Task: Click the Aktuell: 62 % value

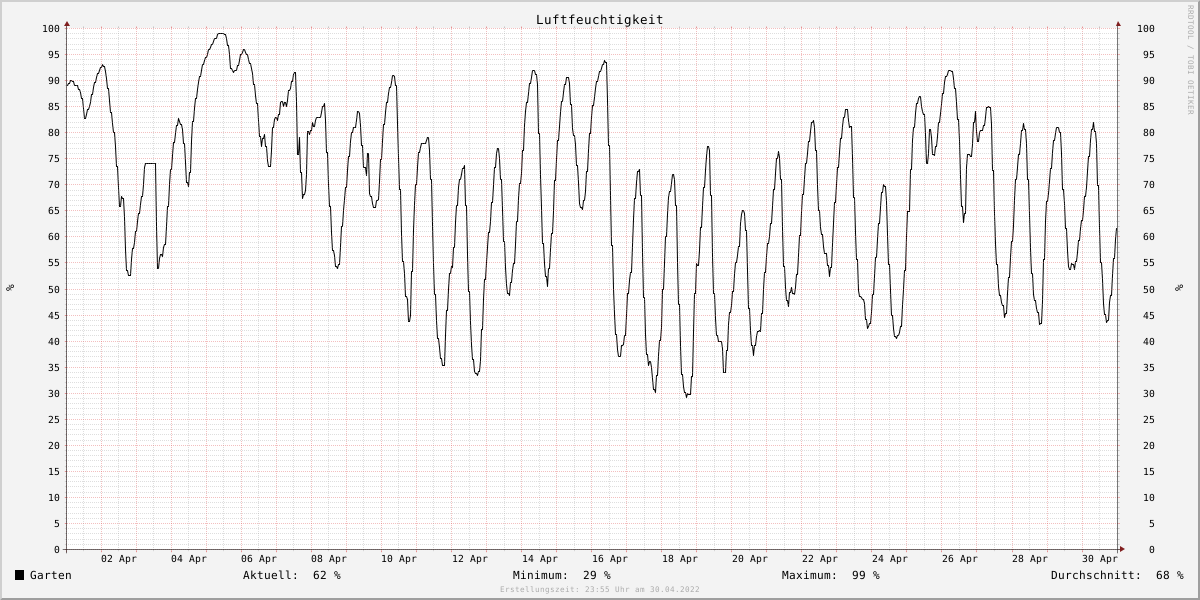Action: tap(292, 575)
